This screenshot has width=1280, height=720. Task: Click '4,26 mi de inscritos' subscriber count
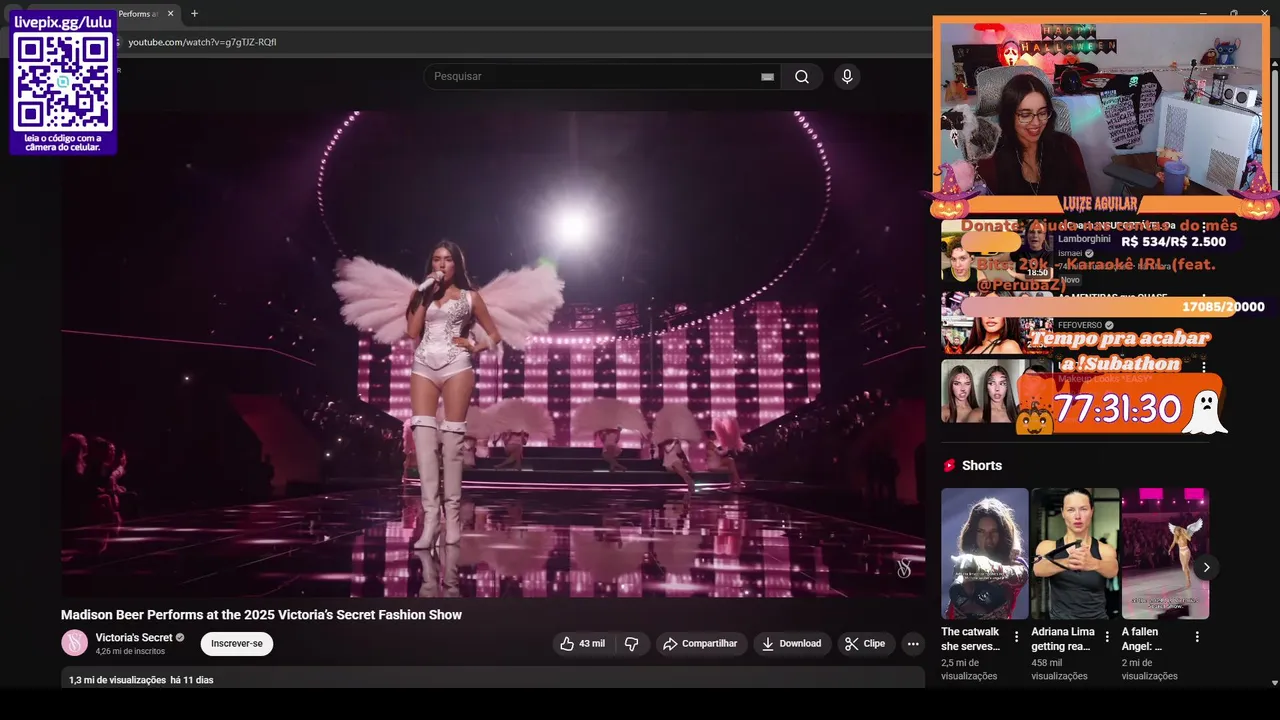(130, 651)
